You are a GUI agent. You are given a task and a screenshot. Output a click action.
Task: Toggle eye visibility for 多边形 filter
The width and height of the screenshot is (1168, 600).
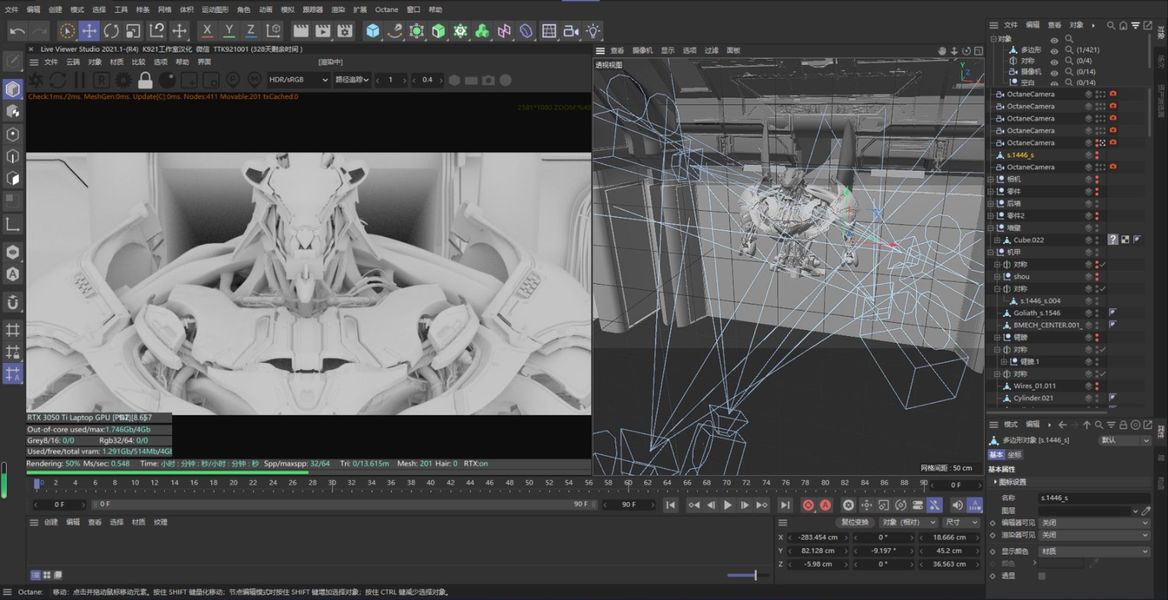pyautogui.click(x=1054, y=50)
